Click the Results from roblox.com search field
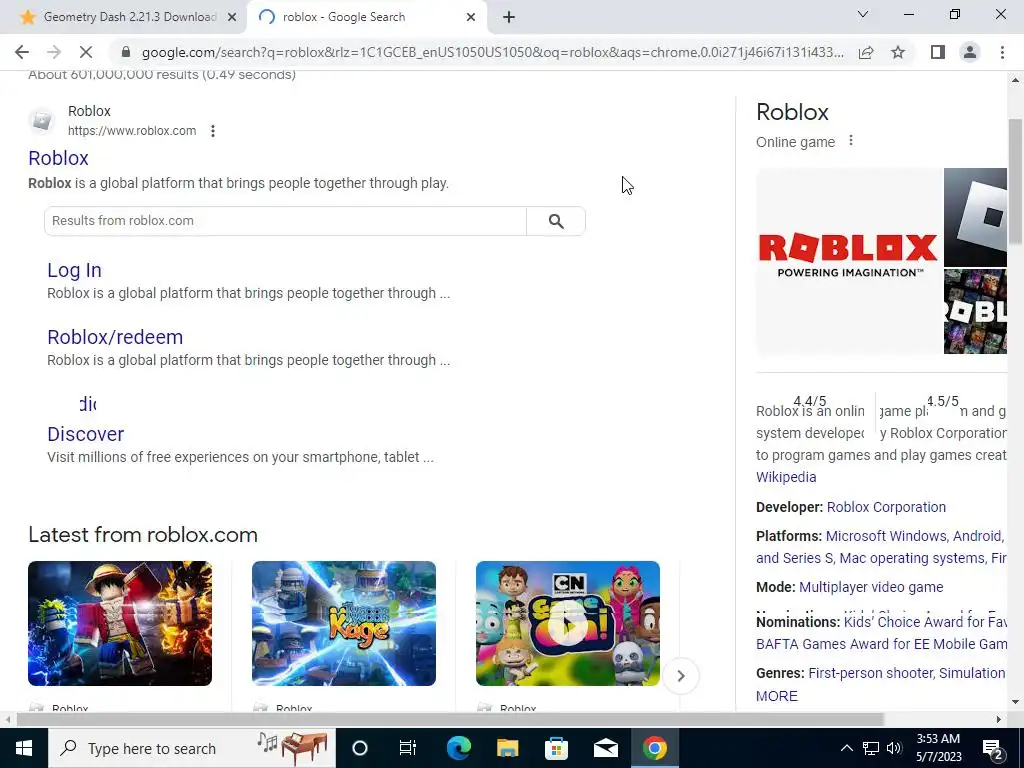Viewport: 1024px width, 768px height. [x=285, y=221]
